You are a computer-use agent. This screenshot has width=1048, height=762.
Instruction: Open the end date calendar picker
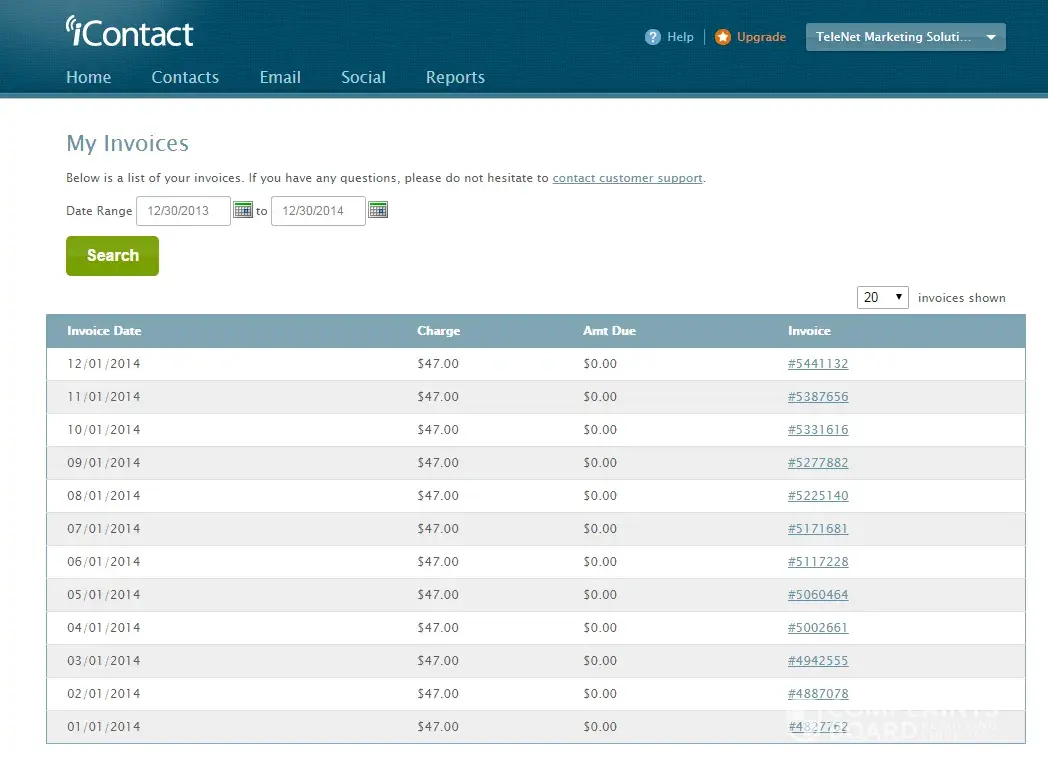click(378, 210)
